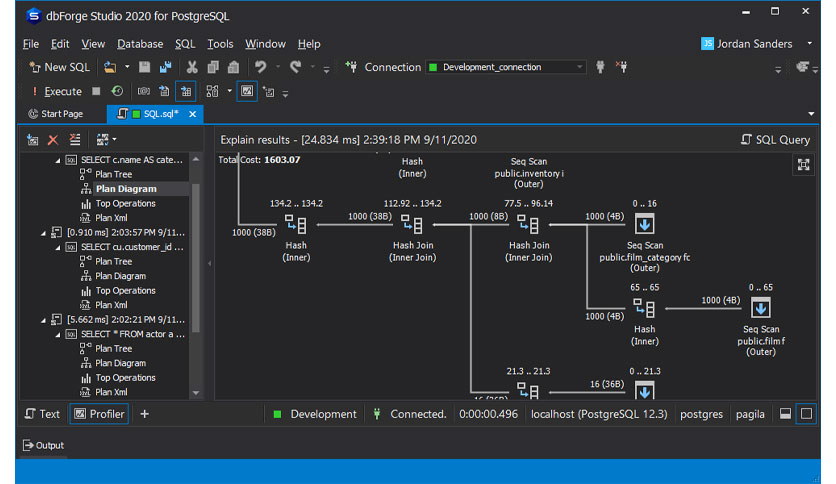The height and width of the screenshot is (484, 836).
Task: Expand the dropdown next to layout blocks icon
Action: pos(230,91)
